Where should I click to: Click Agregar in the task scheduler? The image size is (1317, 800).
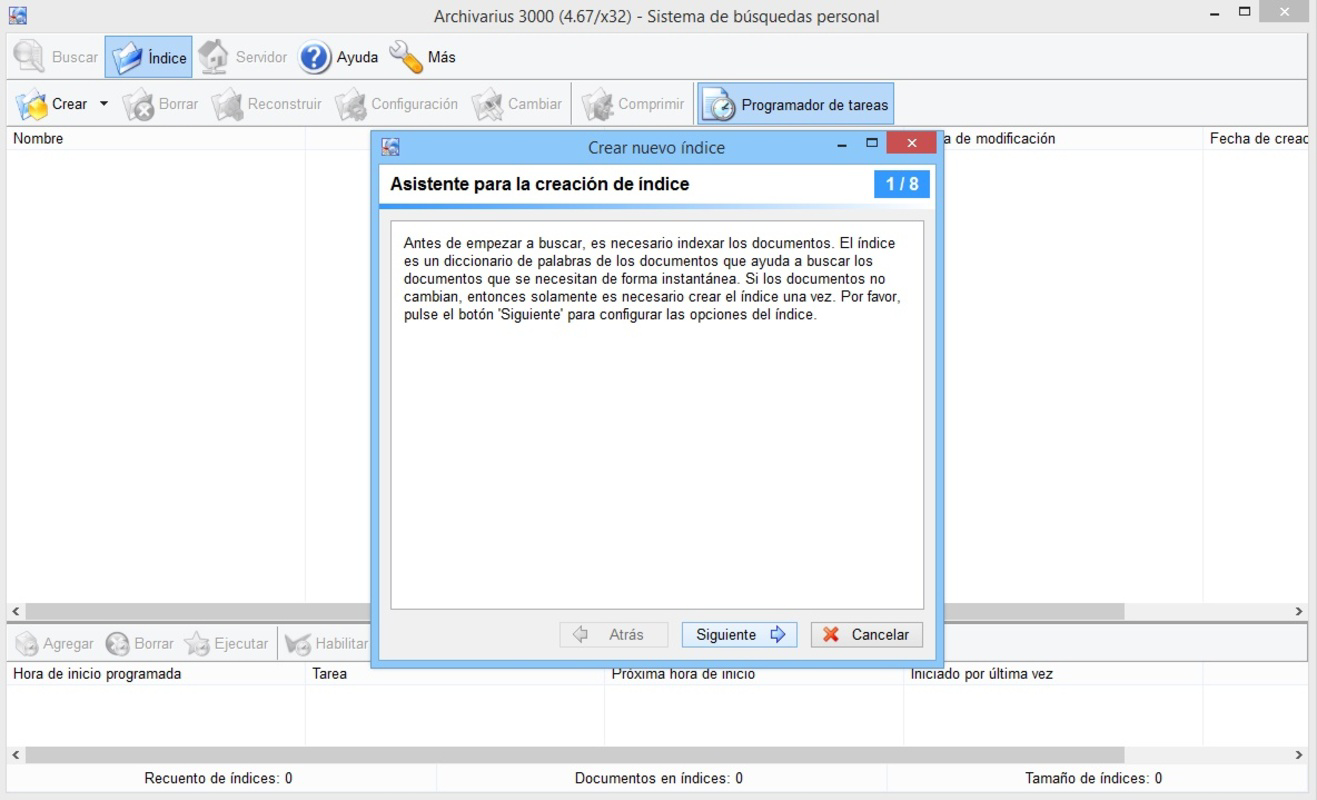click(55, 644)
